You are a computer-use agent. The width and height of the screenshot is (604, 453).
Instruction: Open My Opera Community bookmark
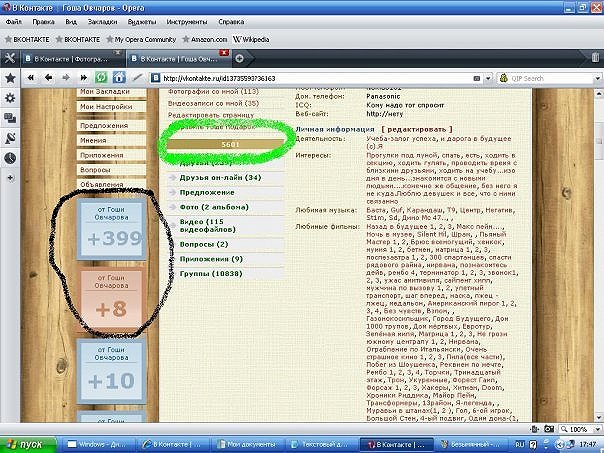pos(141,39)
